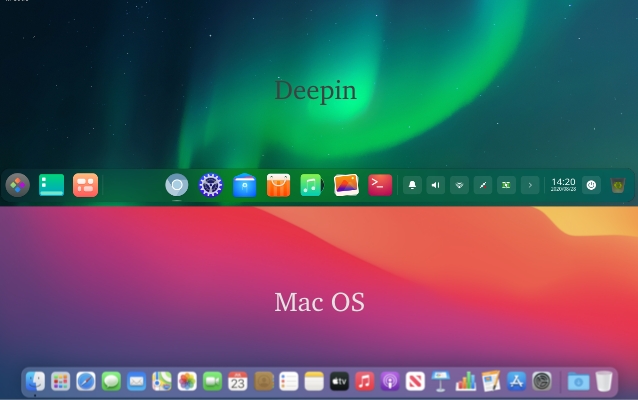Viewport: 638px width, 400px height.
Task: Open Mail in the Mac dock
Action: [x=137, y=382]
